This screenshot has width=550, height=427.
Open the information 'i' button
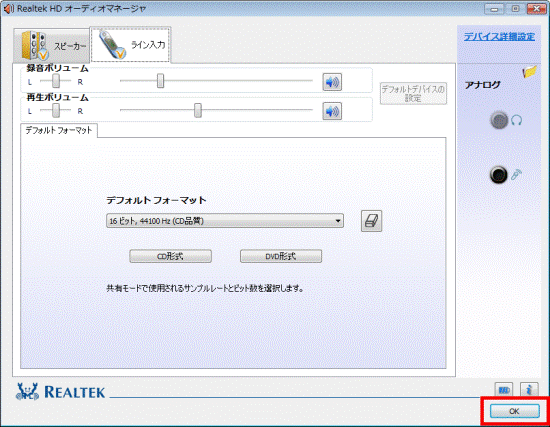click(x=529, y=389)
